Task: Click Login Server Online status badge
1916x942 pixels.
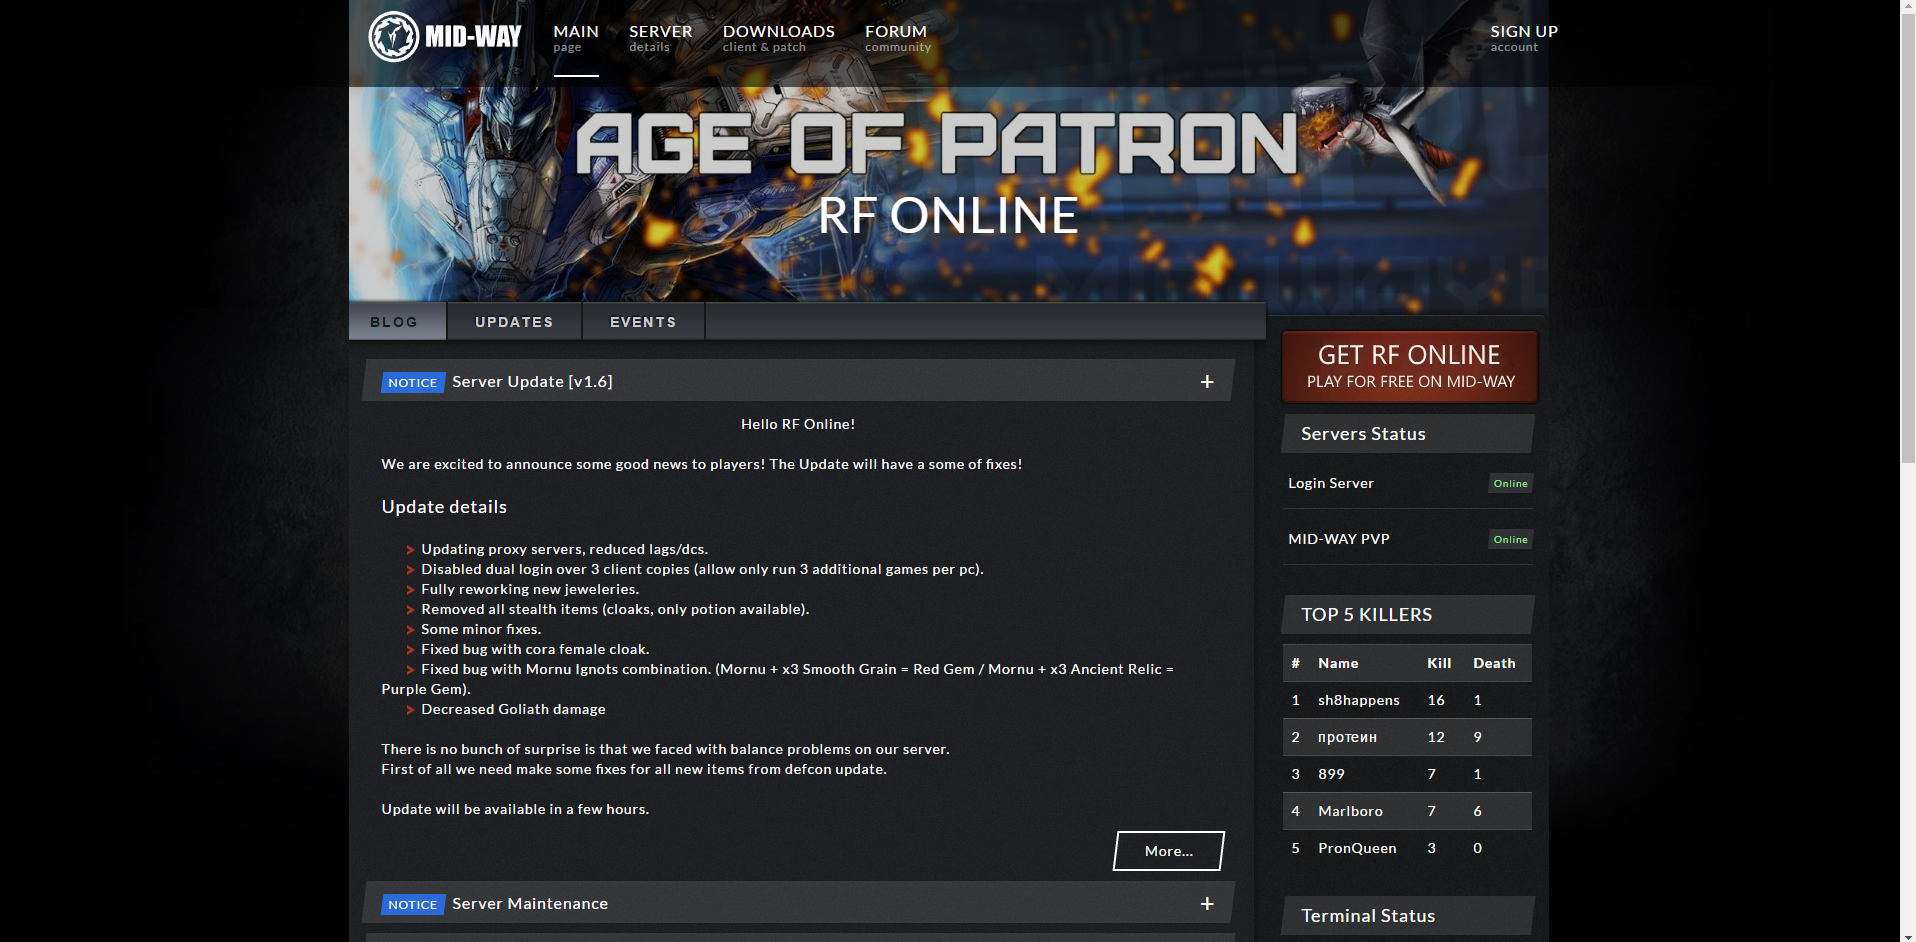Action: click(x=1510, y=484)
